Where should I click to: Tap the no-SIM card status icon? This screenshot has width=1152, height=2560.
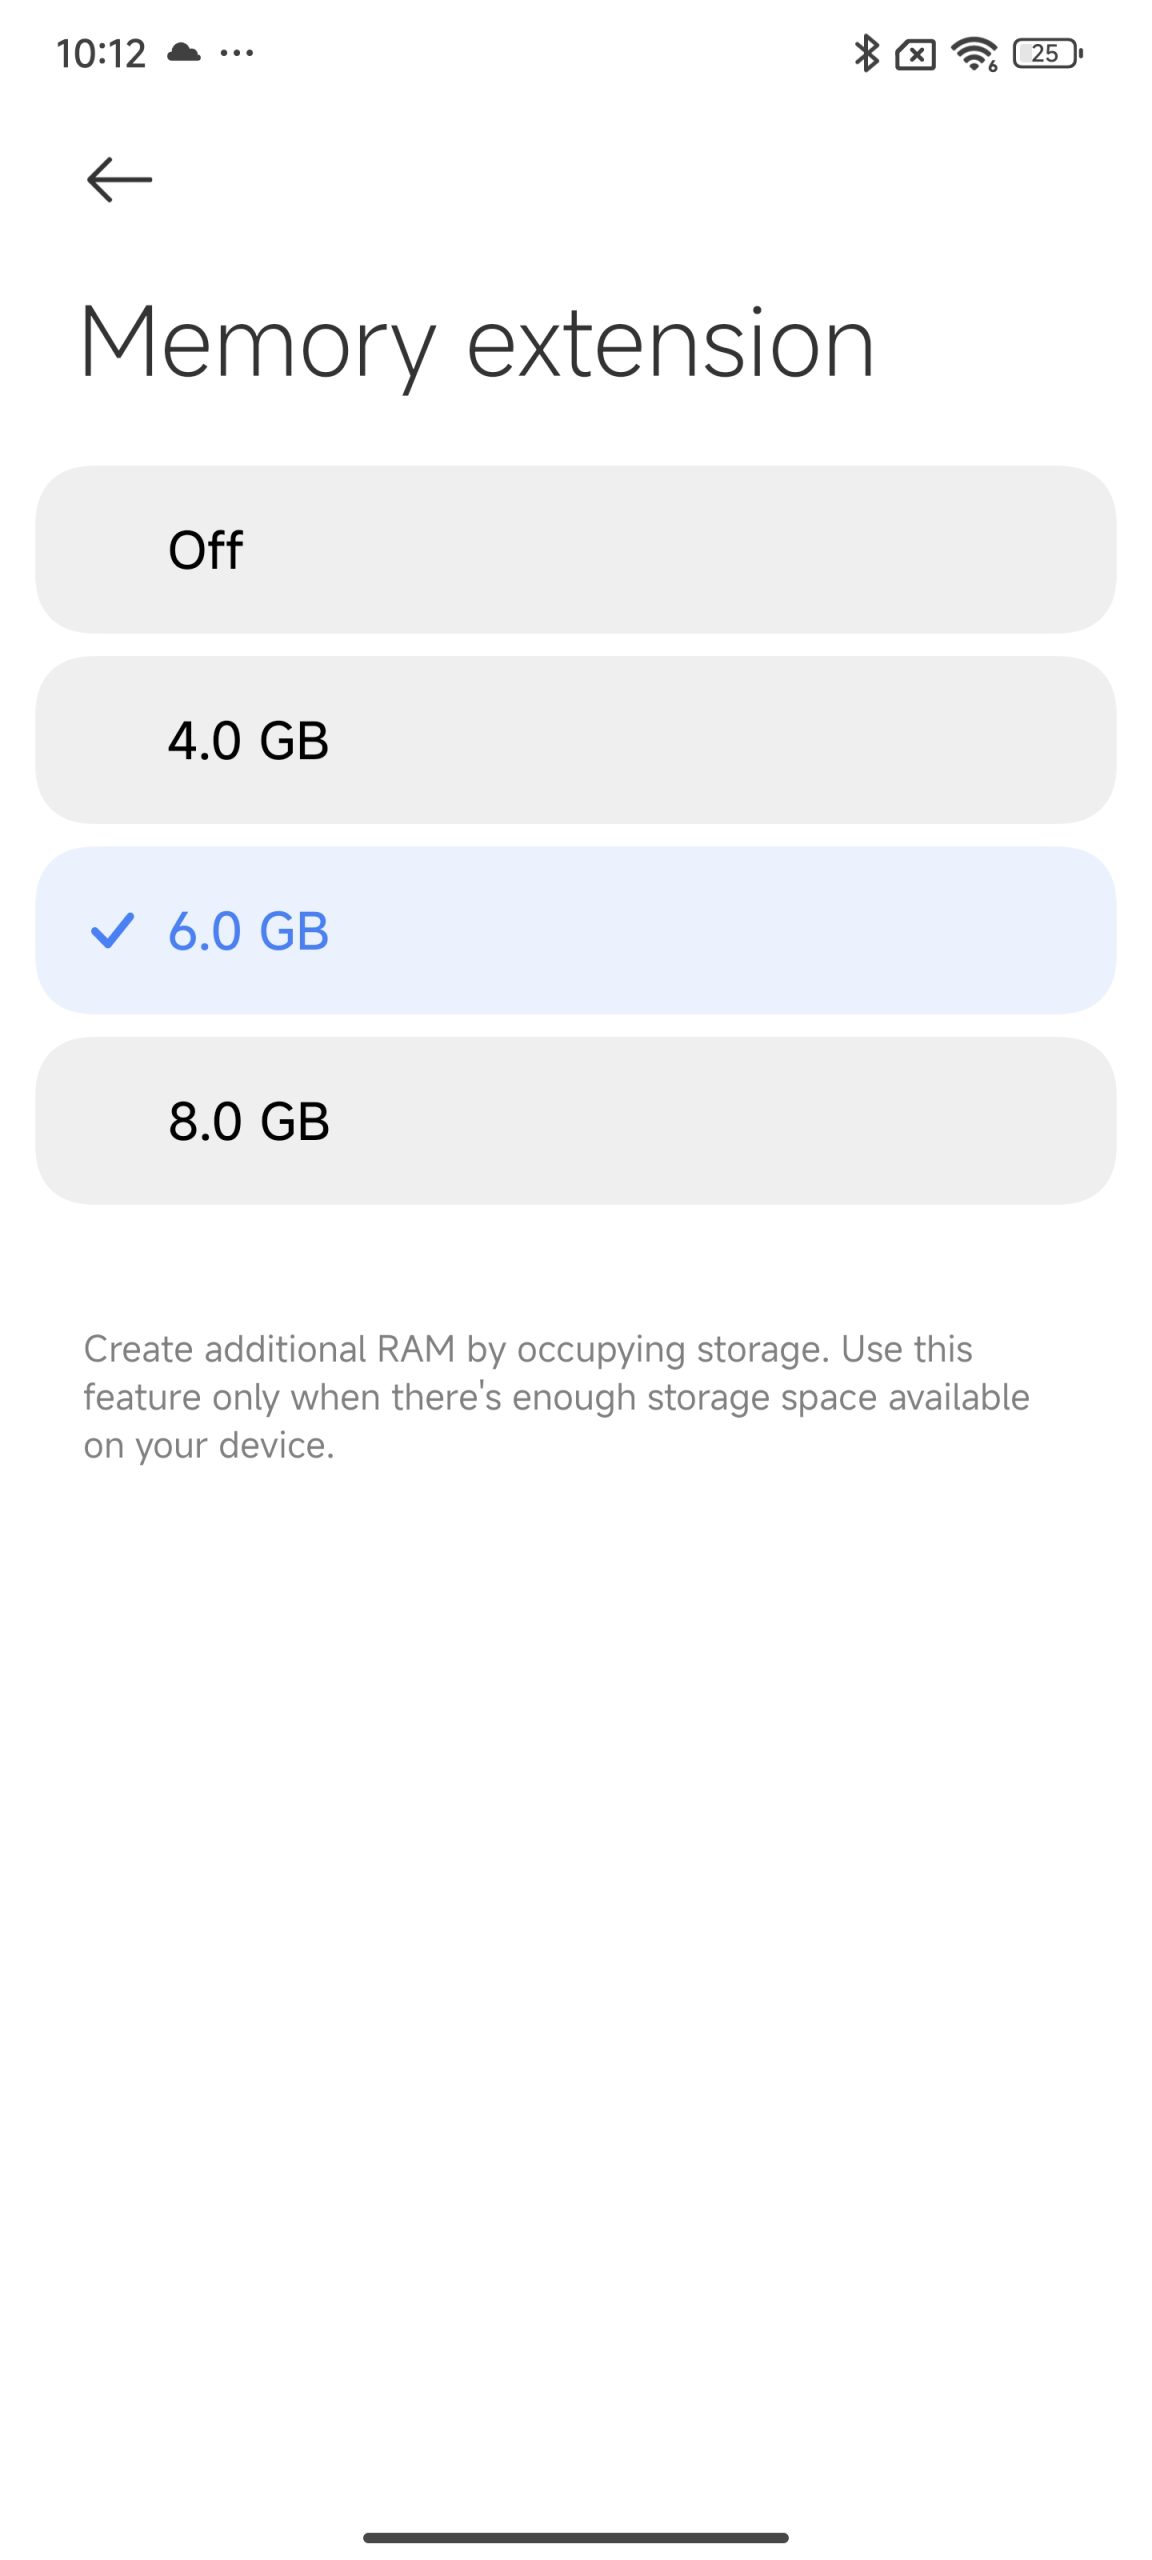click(915, 54)
